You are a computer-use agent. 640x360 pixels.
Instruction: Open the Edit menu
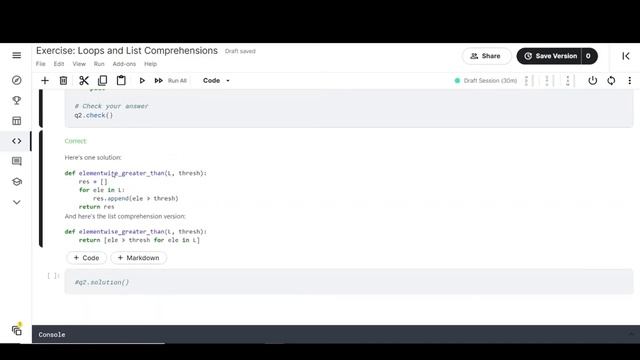[59, 64]
